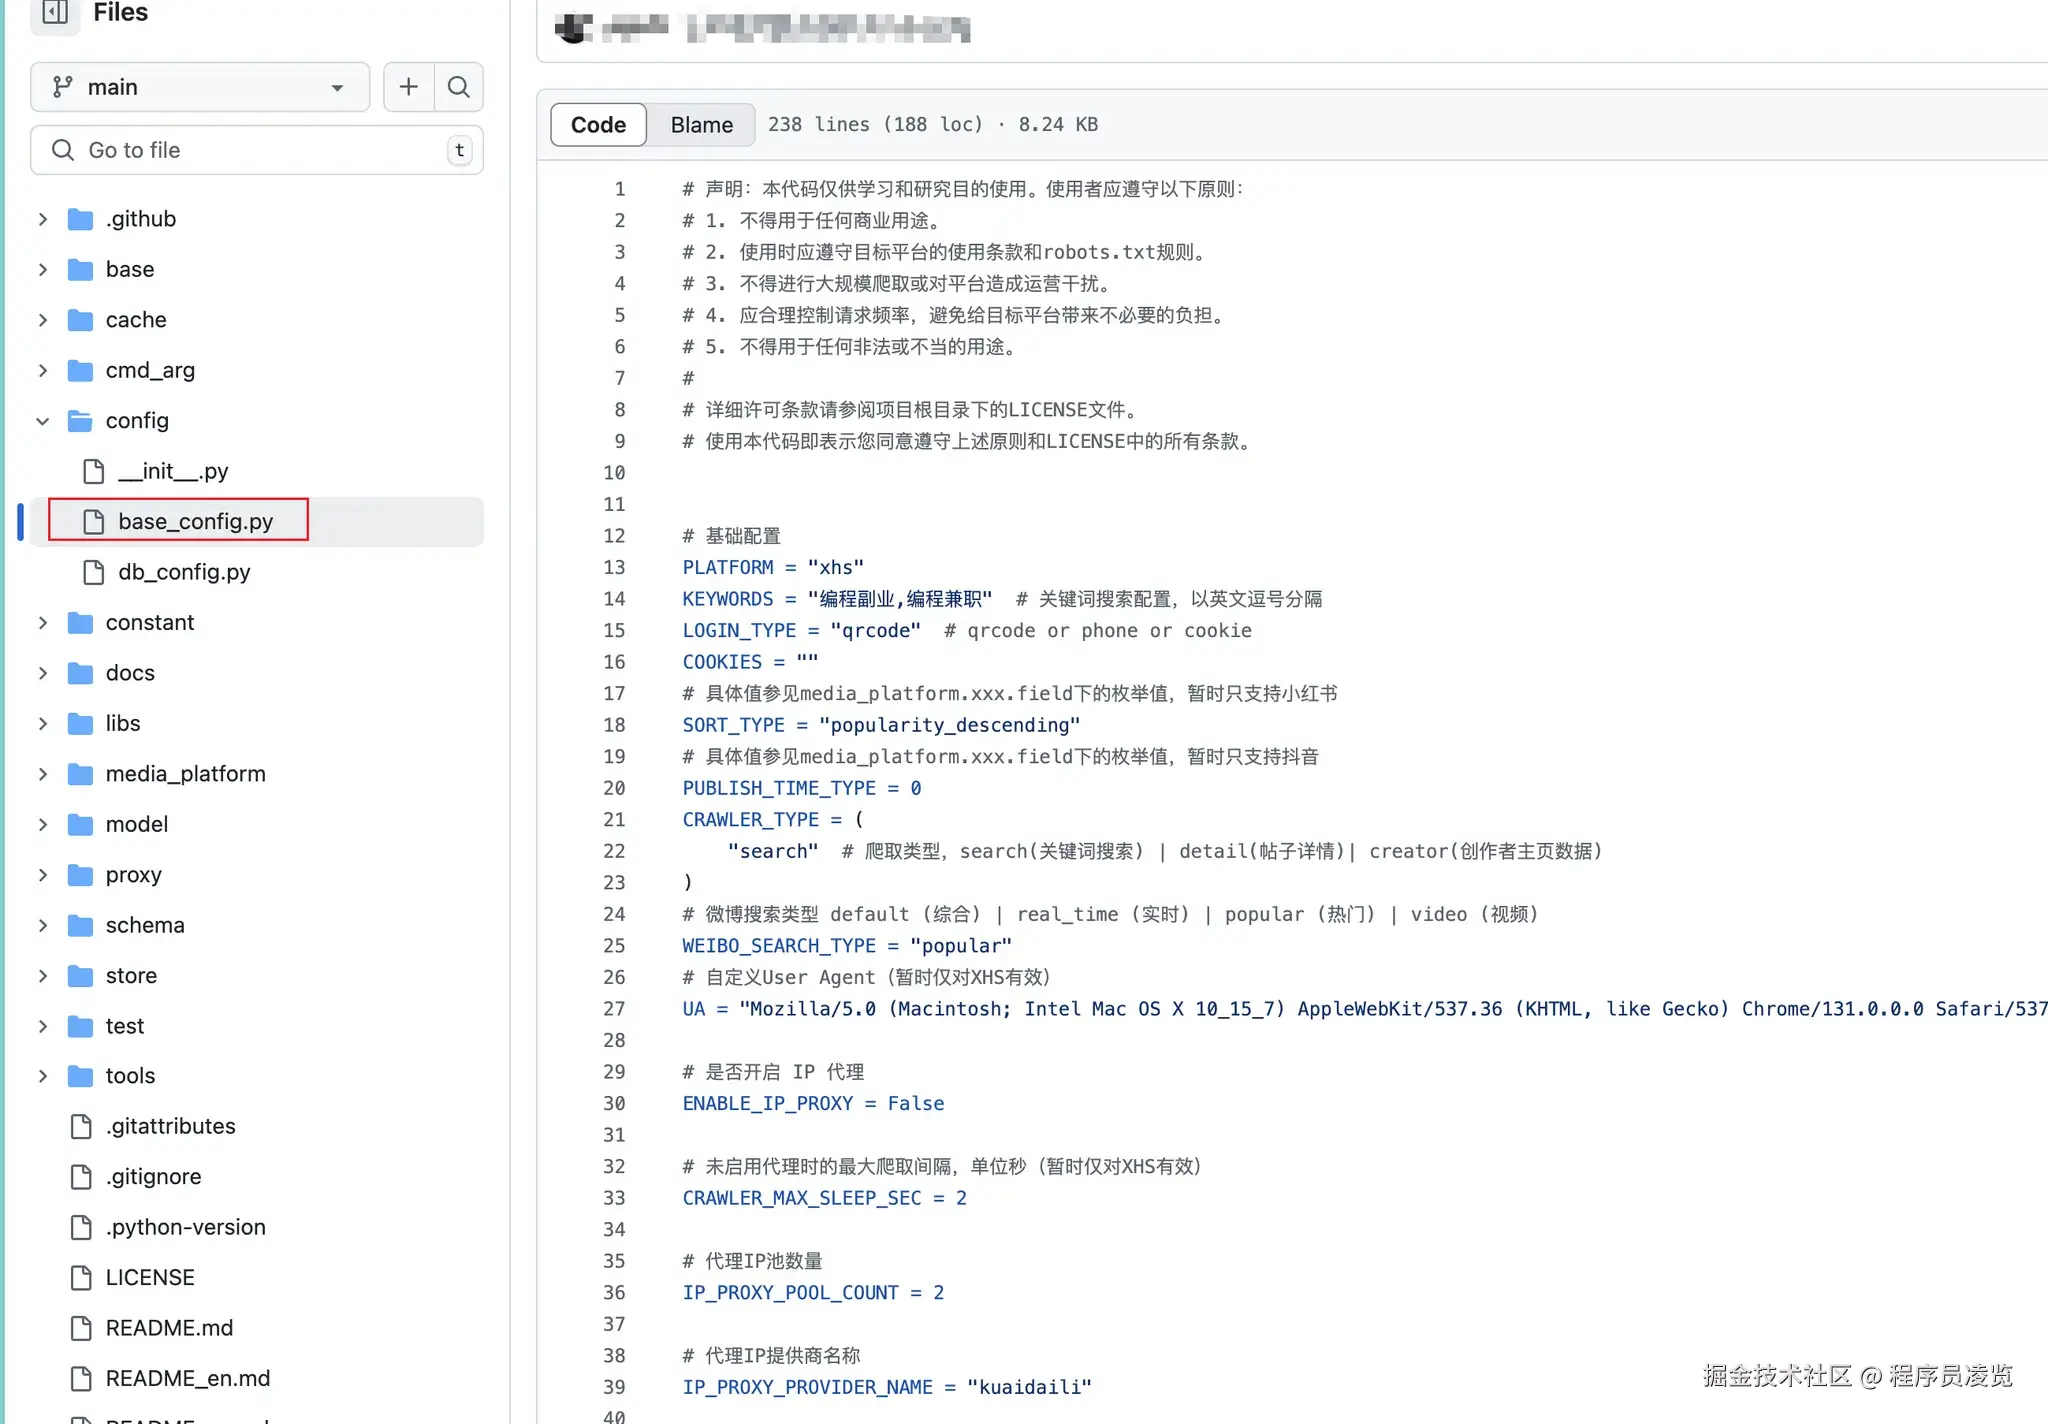The image size is (2048, 1424).
Task: Expand the proxy folder chevron
Action: [x=42, y=875]
